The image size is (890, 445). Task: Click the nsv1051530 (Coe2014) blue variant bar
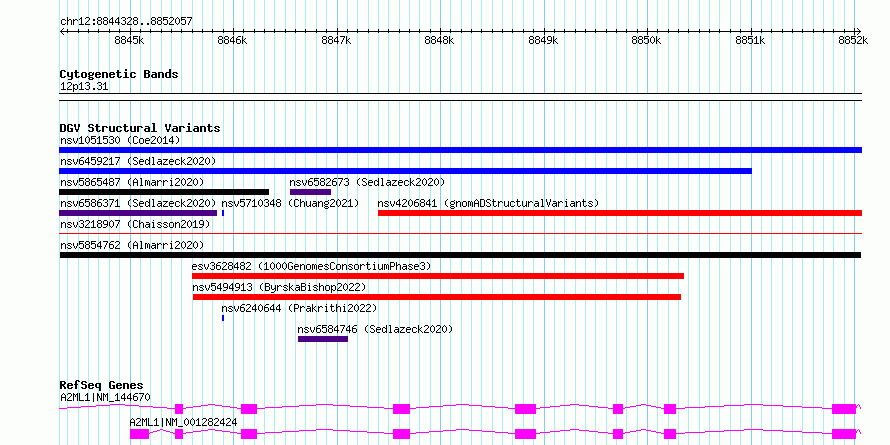[460, 150]
